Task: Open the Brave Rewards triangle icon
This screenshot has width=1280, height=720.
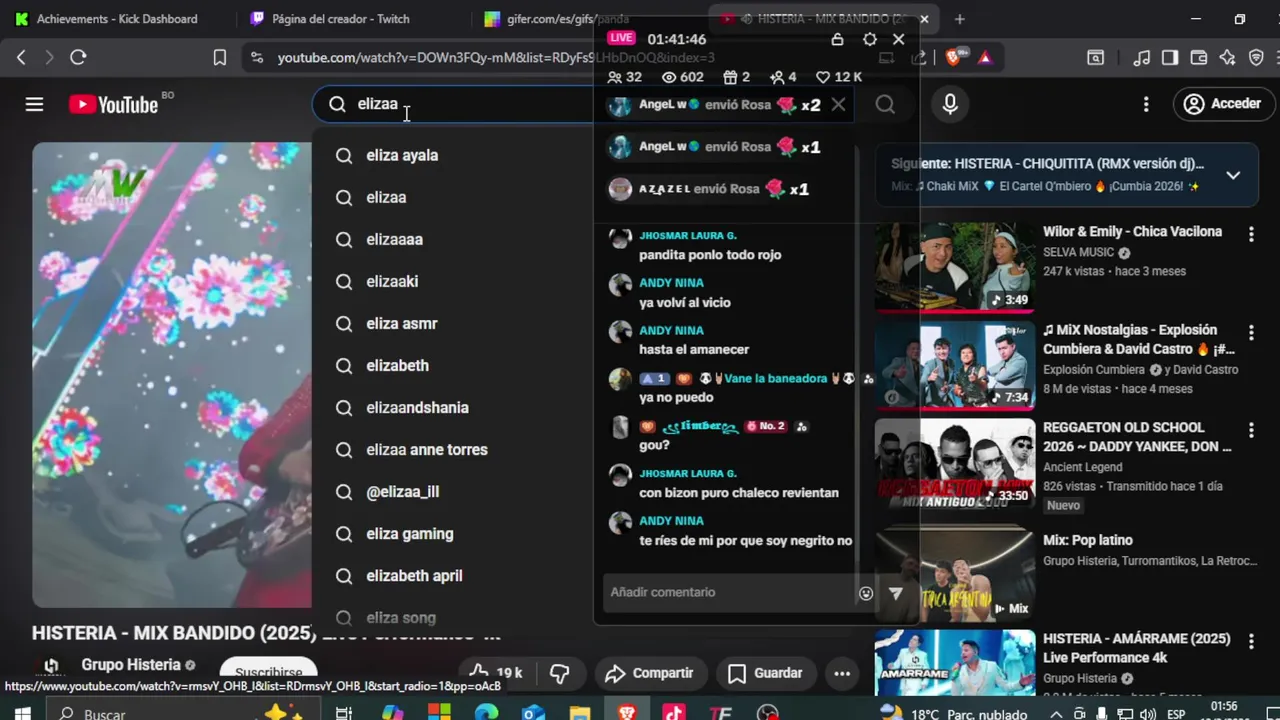Action: (985, 58)
